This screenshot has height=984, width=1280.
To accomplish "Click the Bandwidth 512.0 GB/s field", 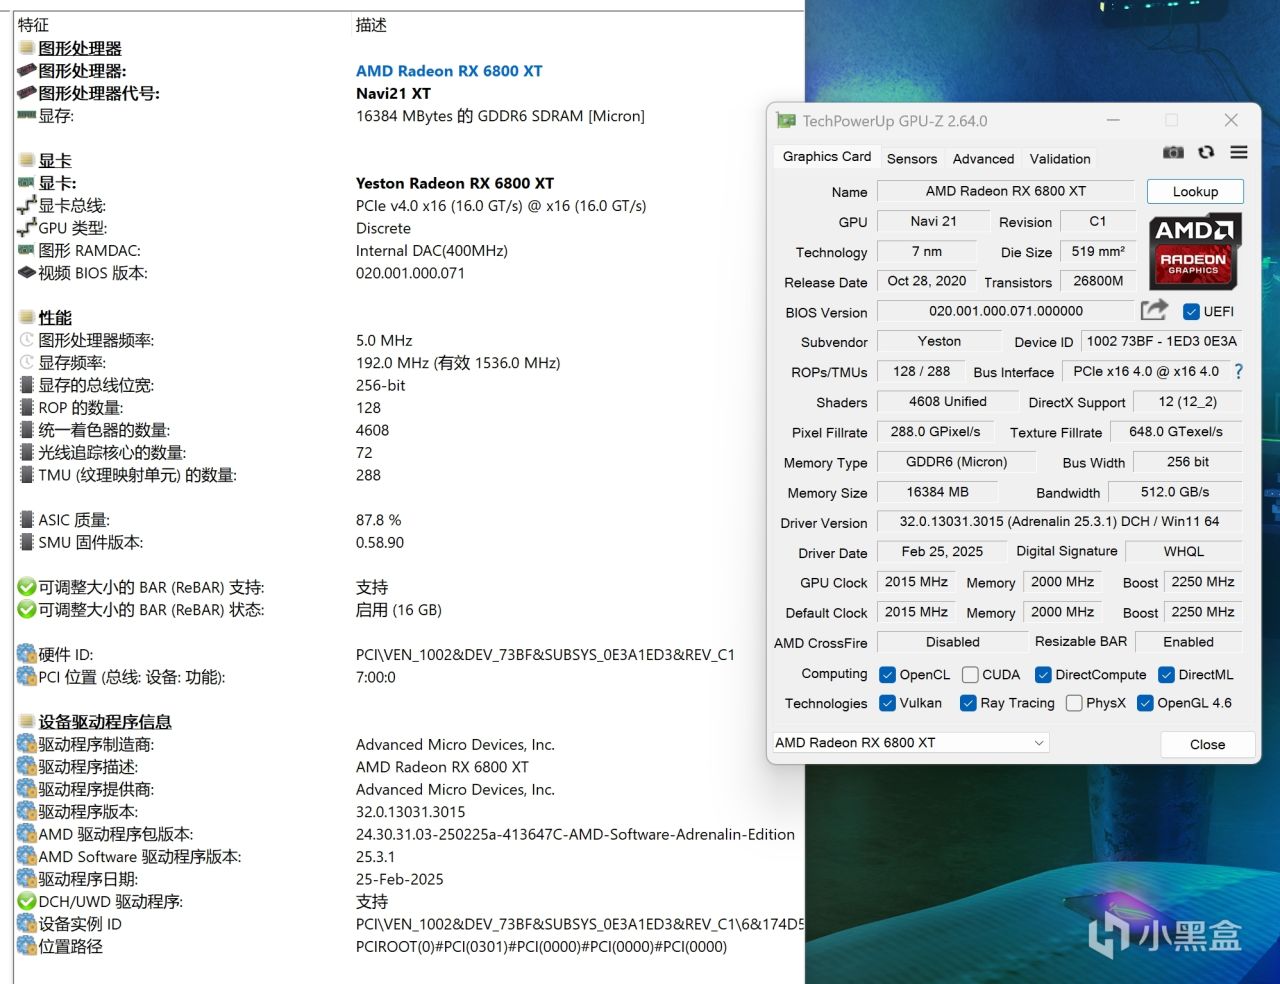I will (x=1174, y=492).
